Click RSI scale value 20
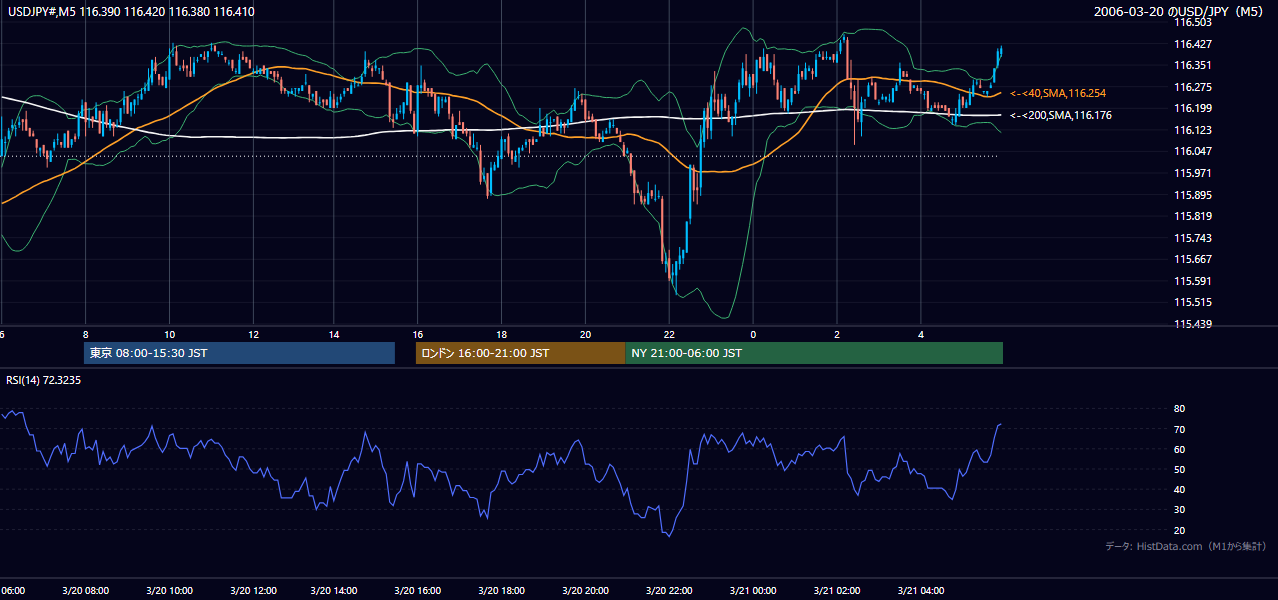This screenshot has width=1278, height=600. 1179,530
